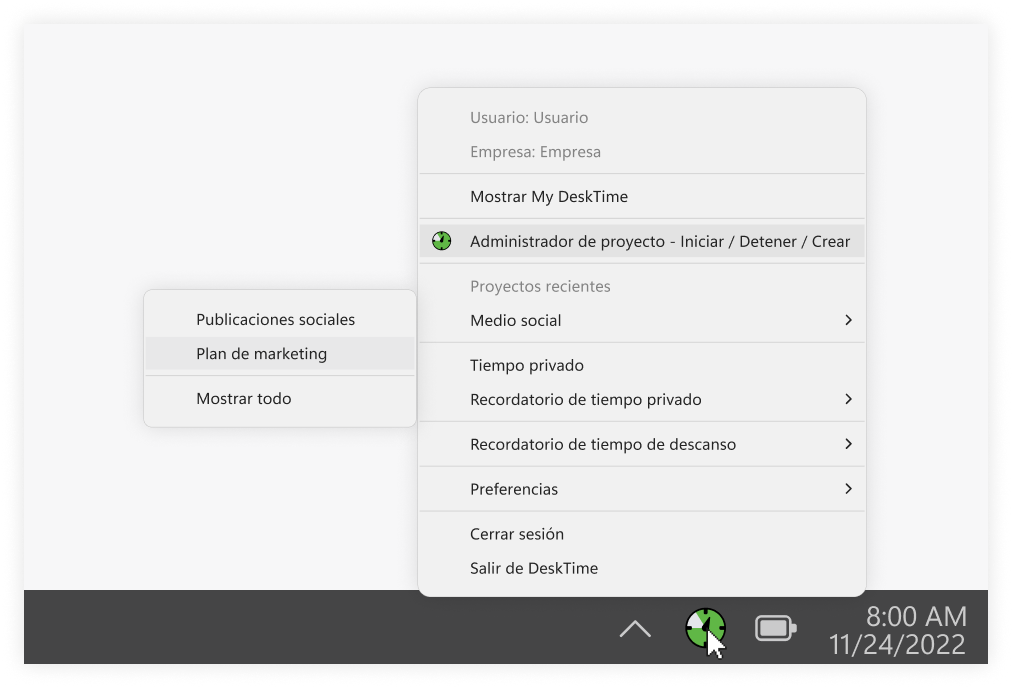Expand the Medio social submenu arrow

(x=848, y=320)
